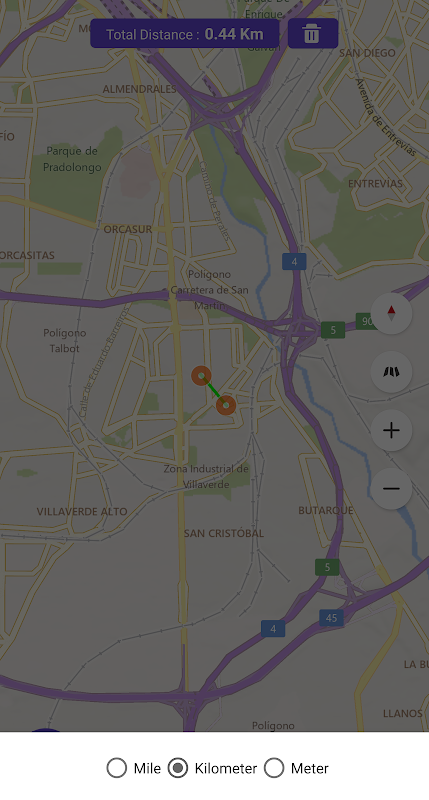This screenshot has width=429, height=800.
Task: Tap the blue 45 road shield
Action: point(332,618)
